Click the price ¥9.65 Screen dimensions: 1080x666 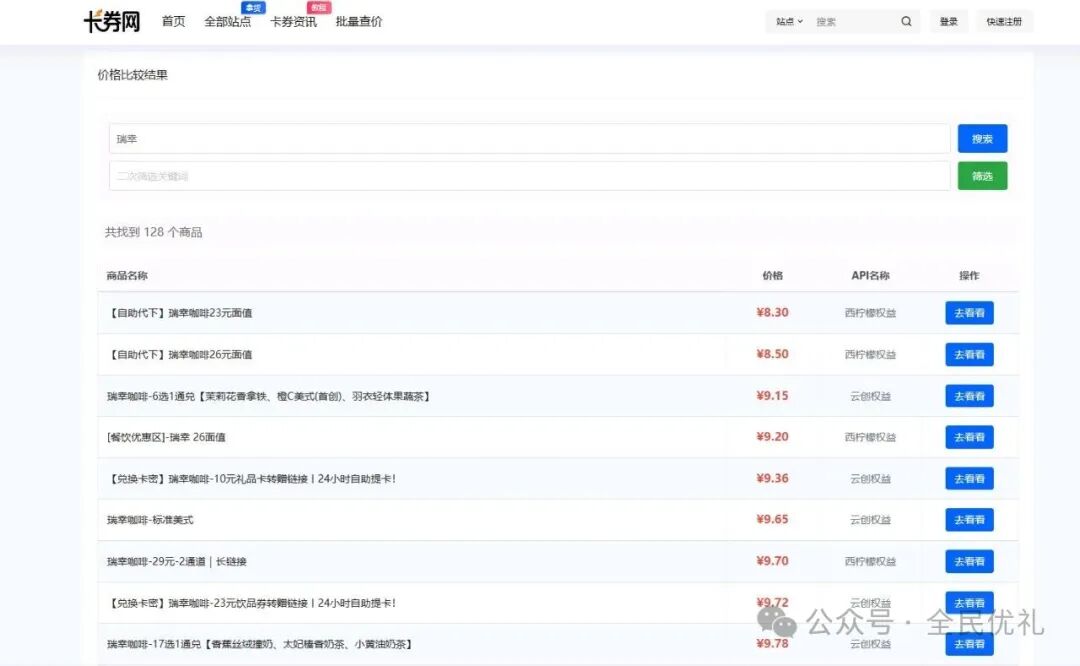click(x=772, y=519)
